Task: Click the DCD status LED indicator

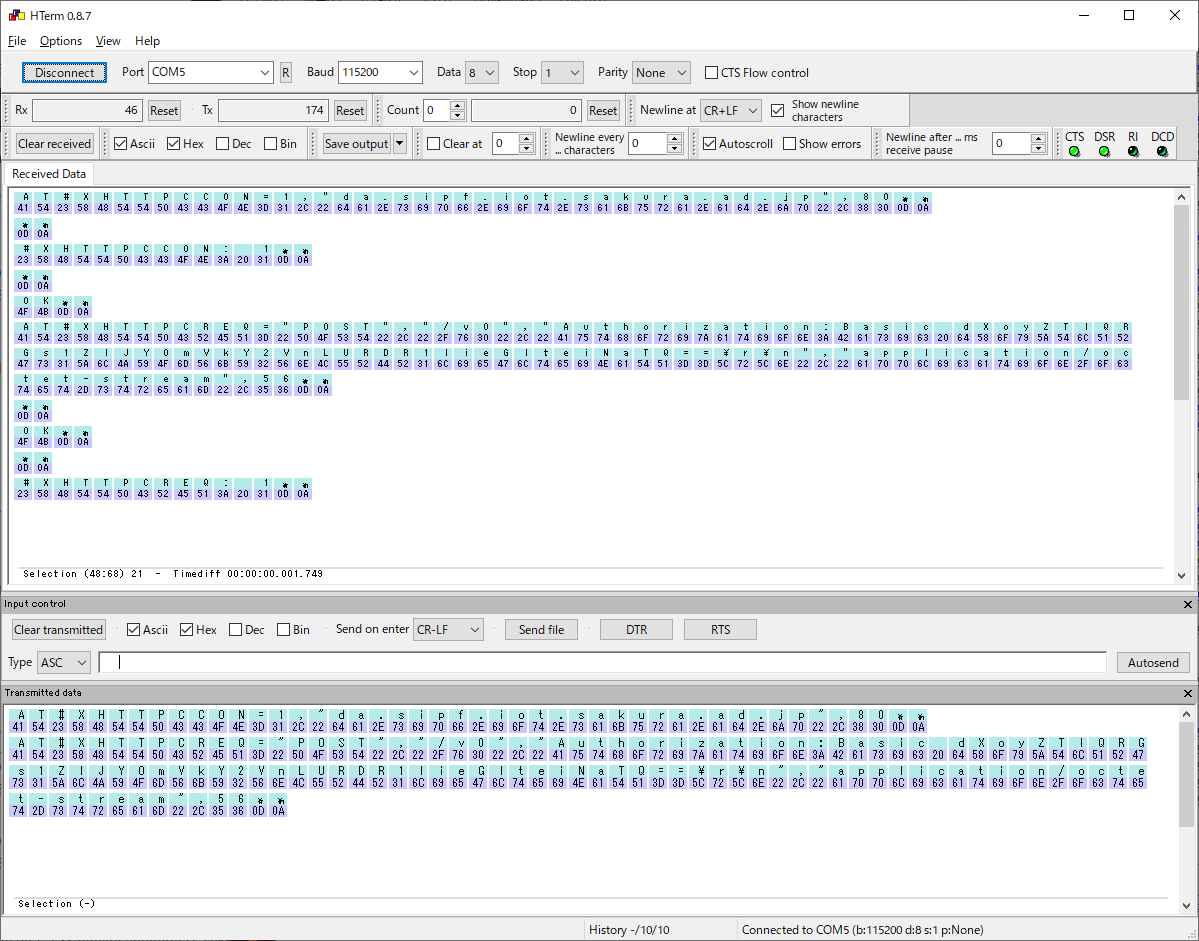Action: tap(1162, 151)
